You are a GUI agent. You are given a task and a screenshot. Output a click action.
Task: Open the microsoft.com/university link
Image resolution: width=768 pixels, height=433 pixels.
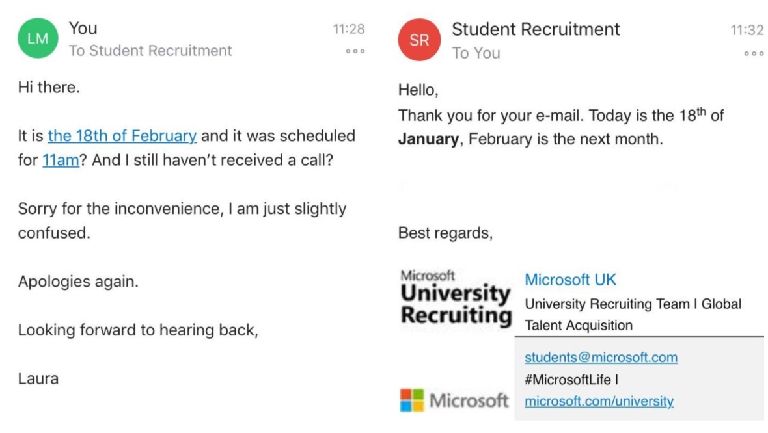599,402
